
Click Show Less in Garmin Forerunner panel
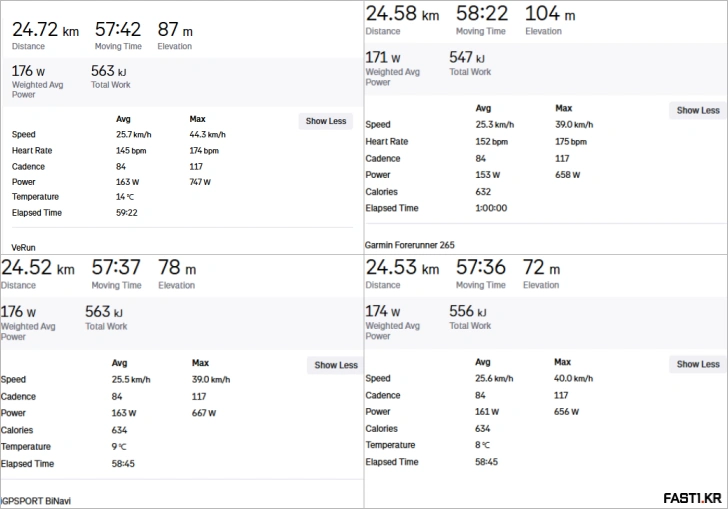[697, 110]
